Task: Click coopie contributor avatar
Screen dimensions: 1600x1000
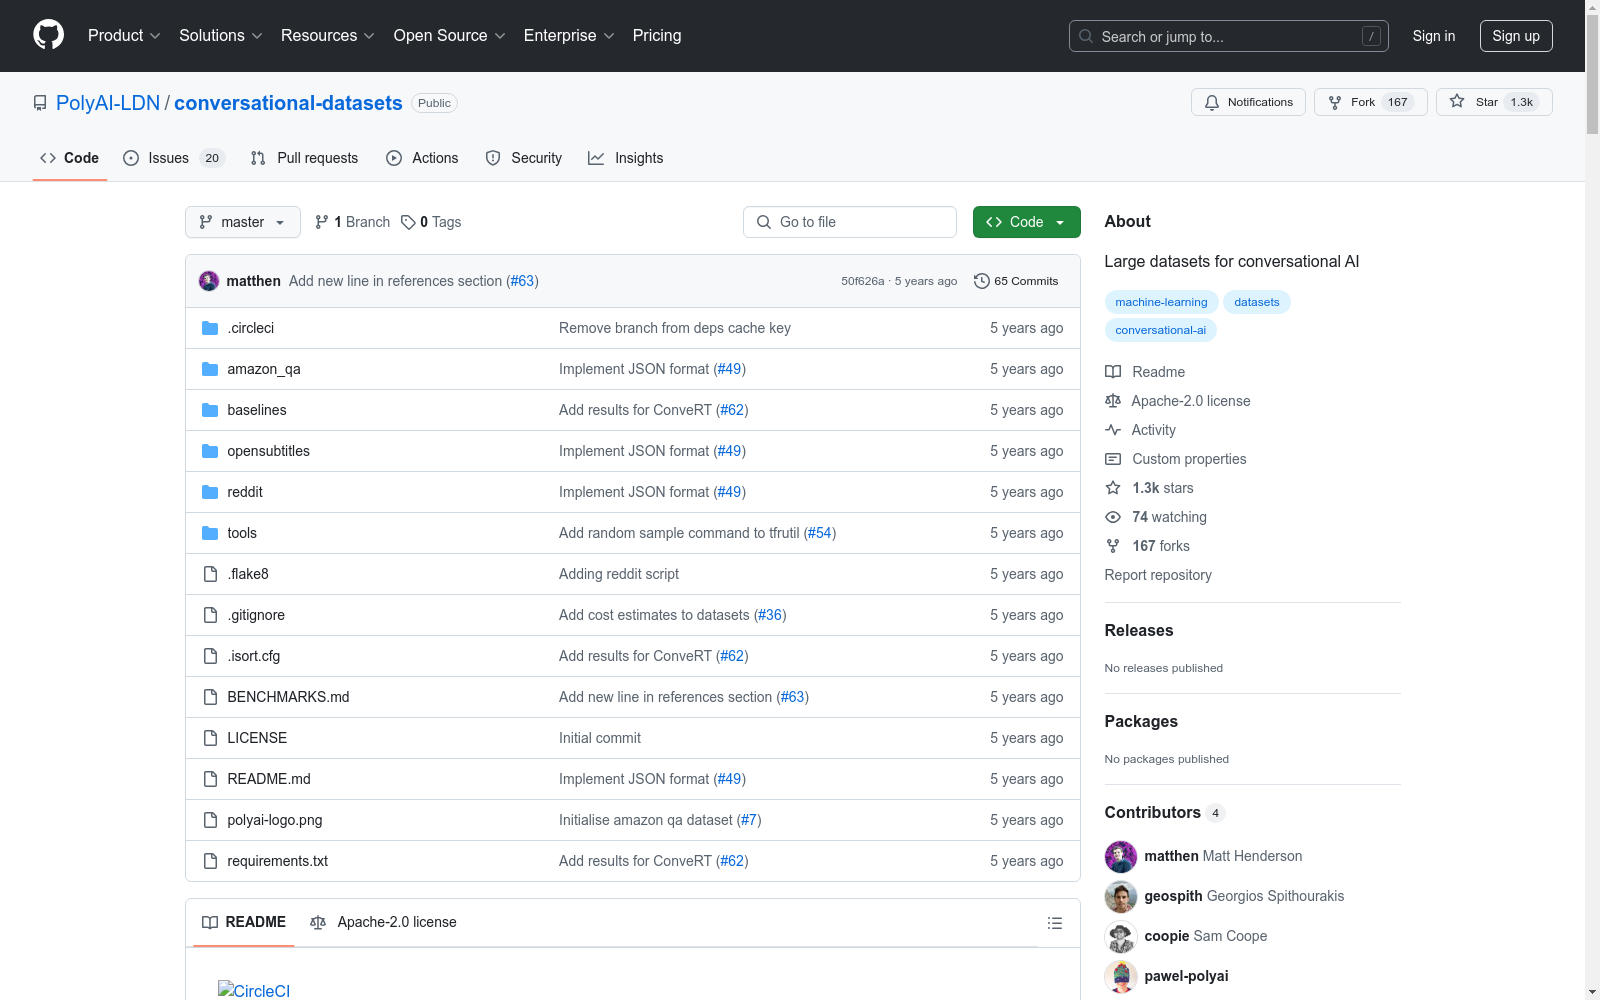Action: 1121,936
